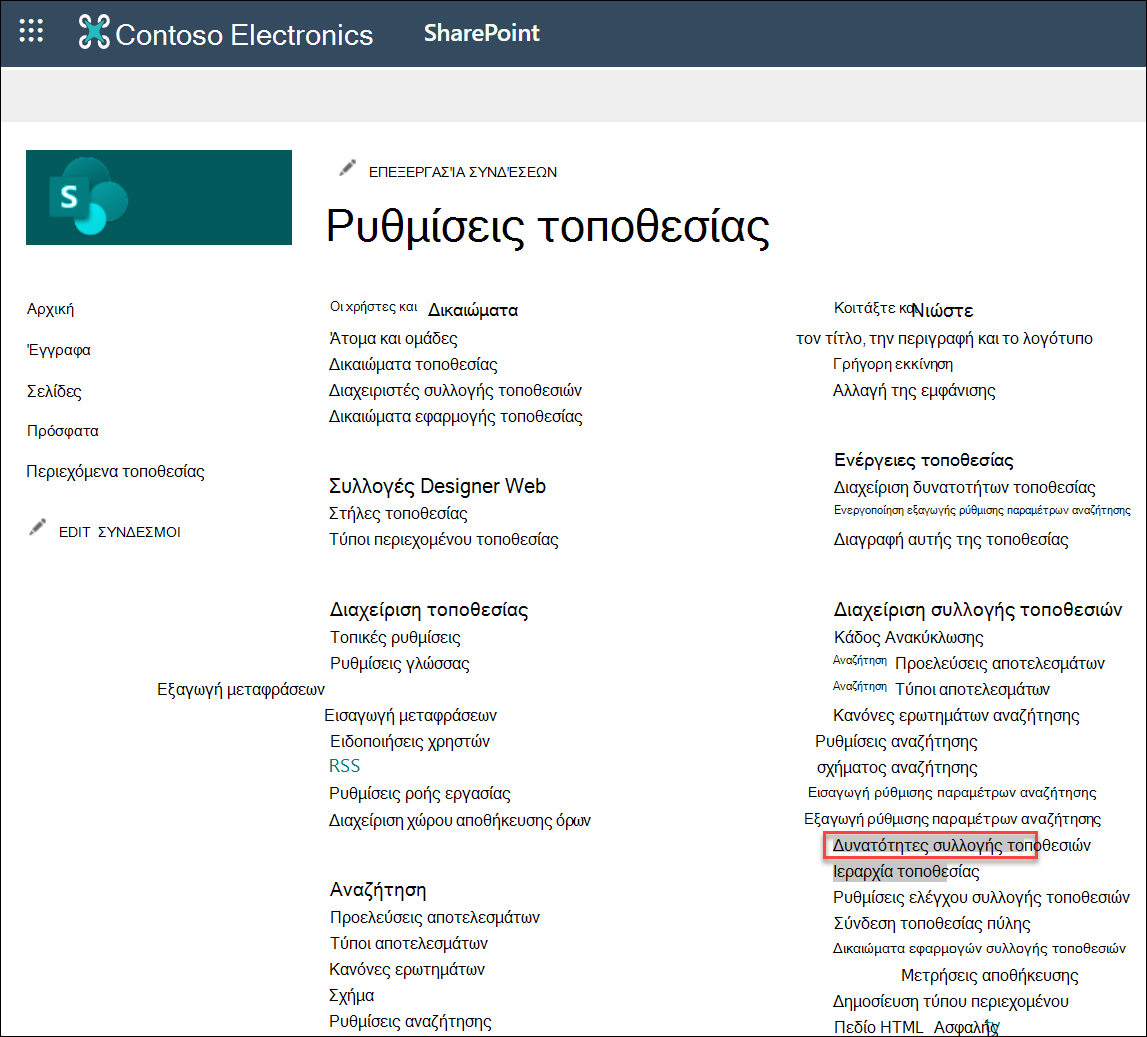Click Contoso Electronics header title
1147x1037 pixels.
point(244,35)
